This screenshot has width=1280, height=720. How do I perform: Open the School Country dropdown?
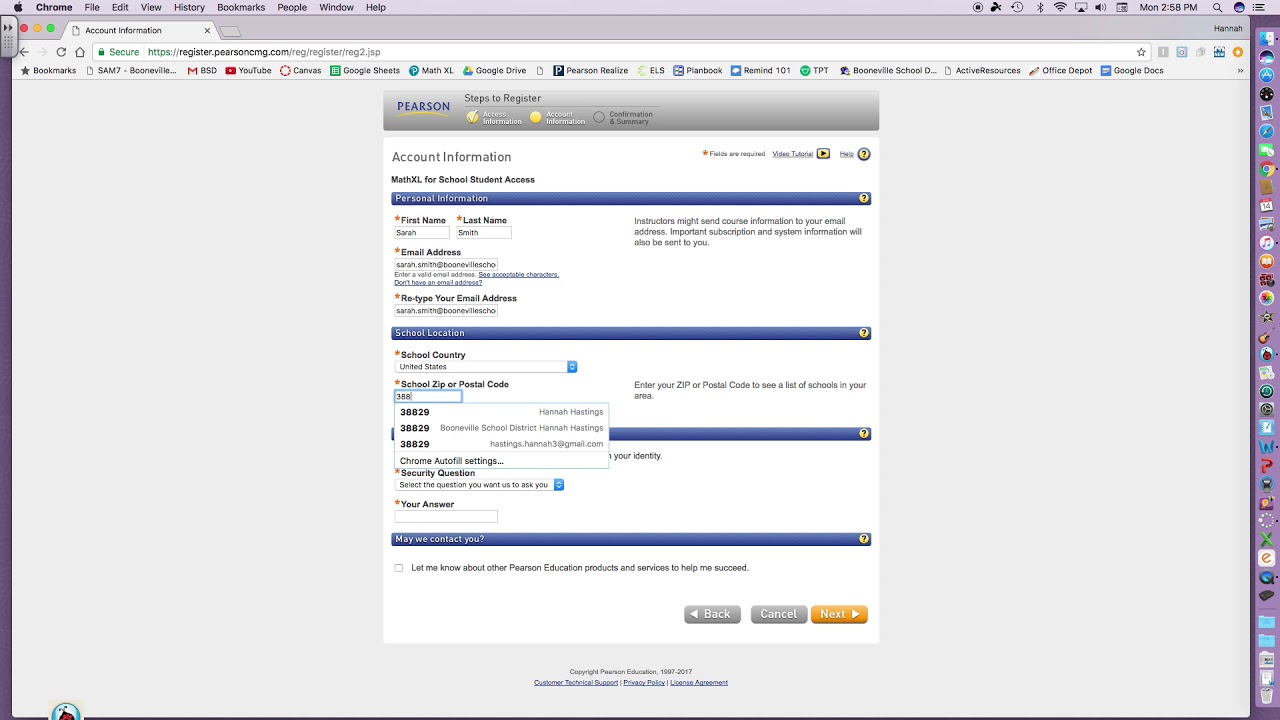[x=486, y=367]
